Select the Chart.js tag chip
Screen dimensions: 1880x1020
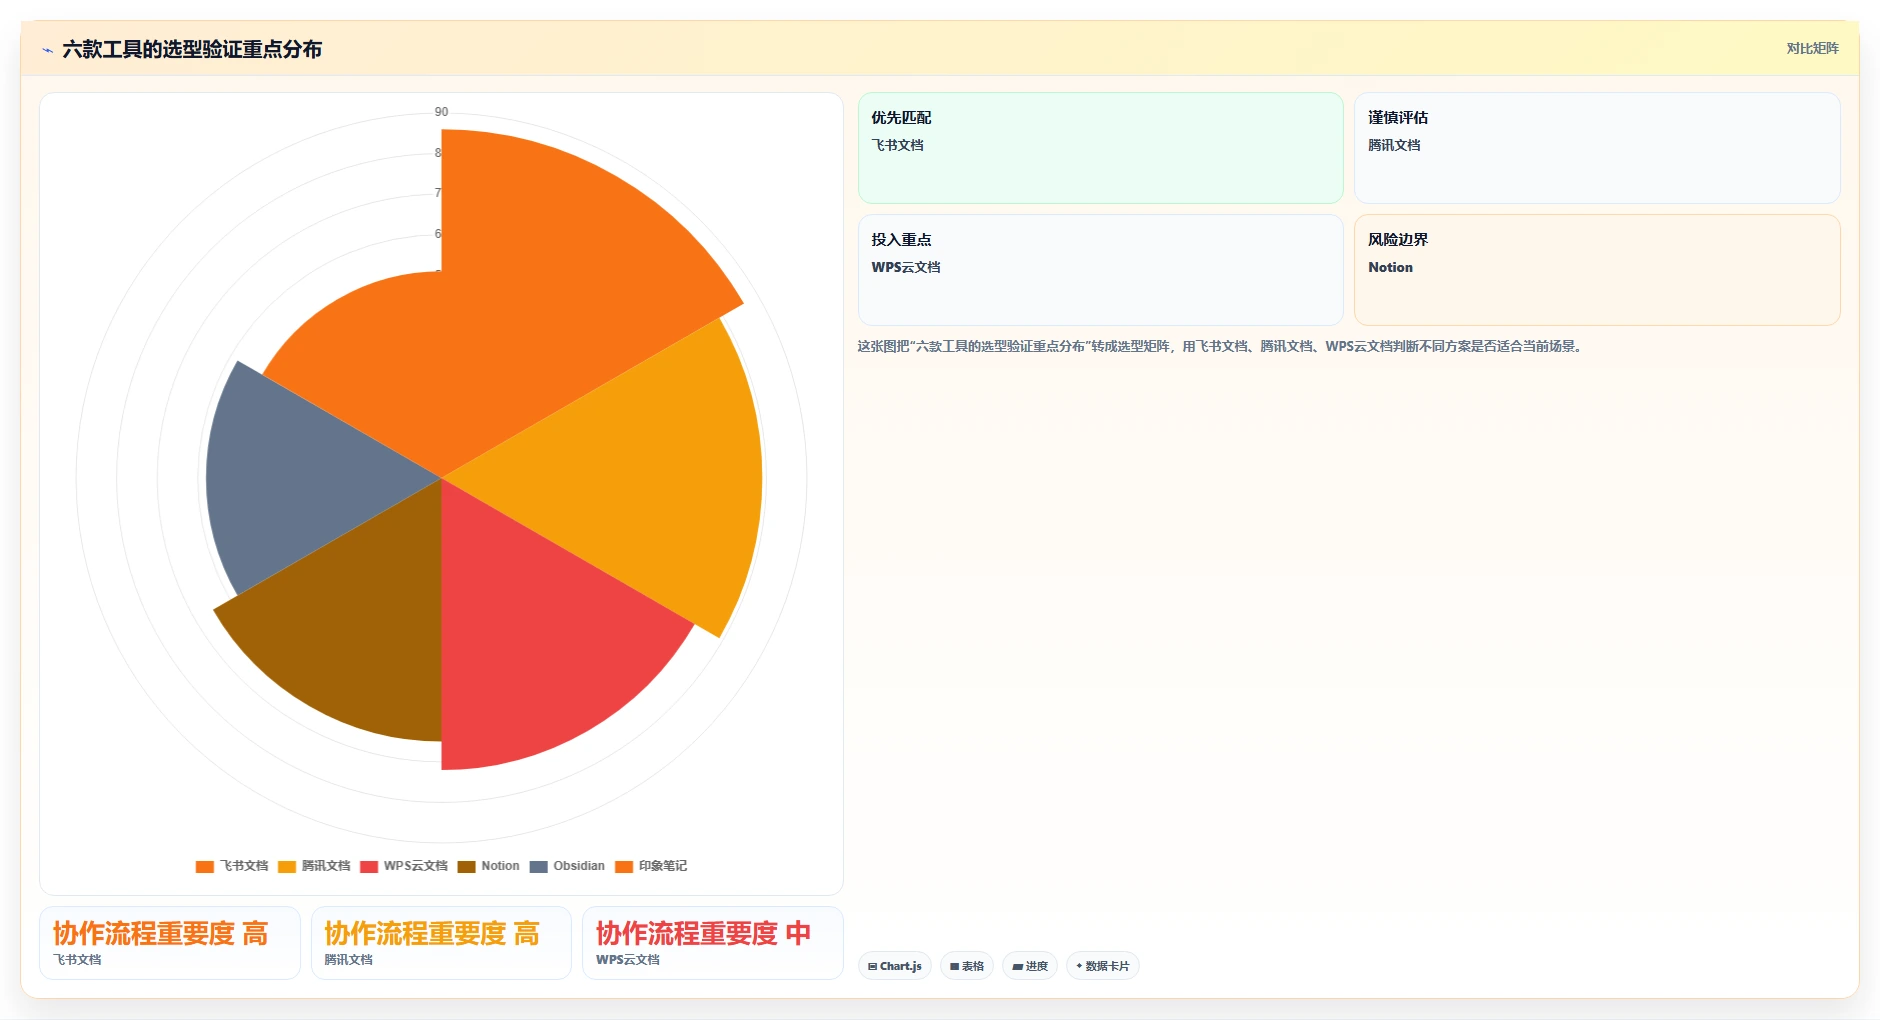pyautogui.click(x=895, y=966)
